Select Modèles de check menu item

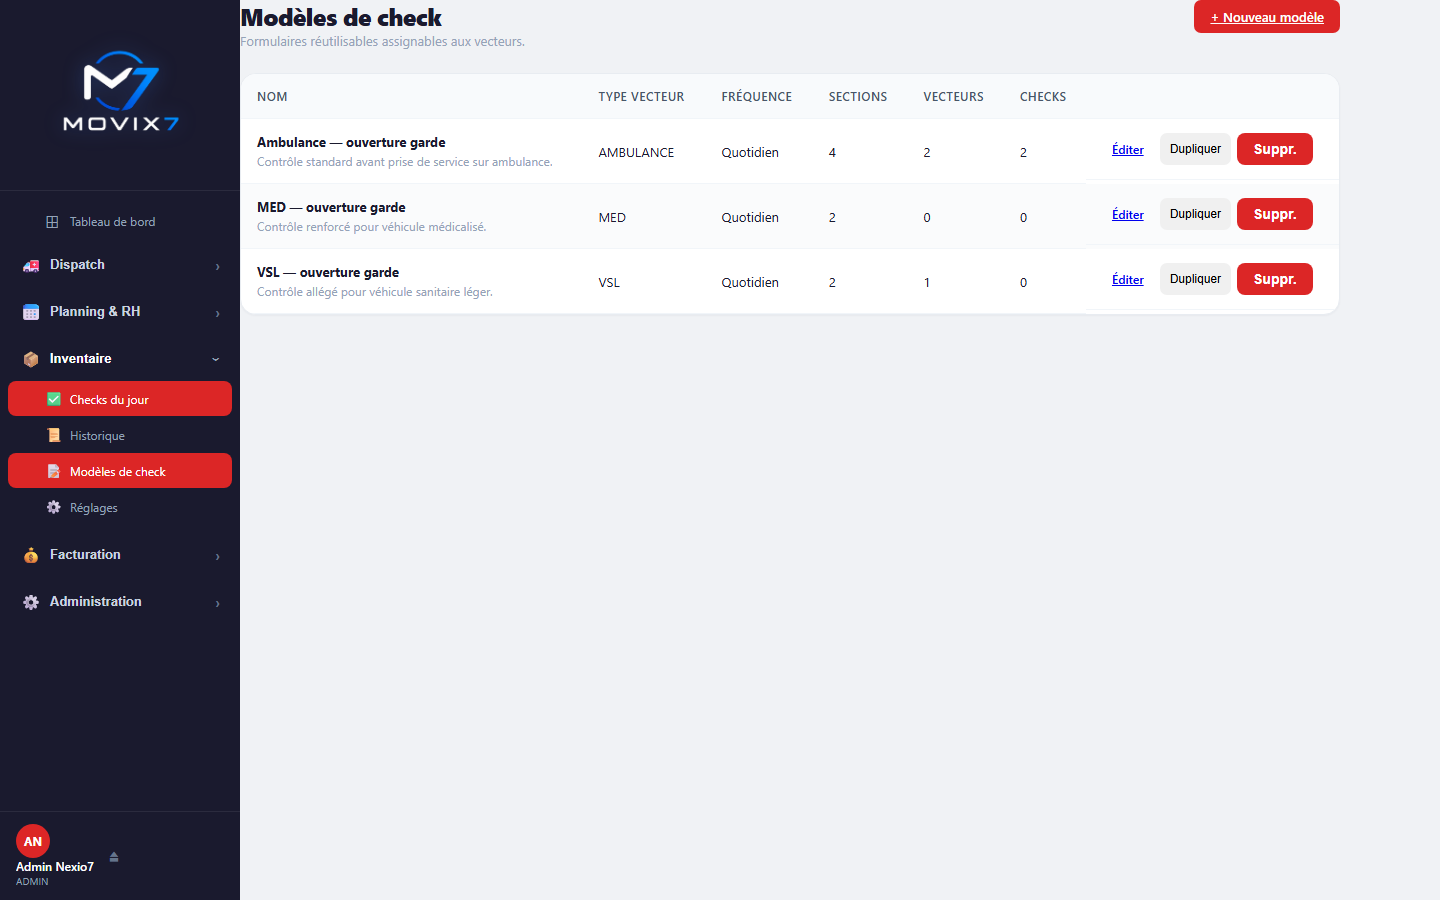(x=120, y=471)
